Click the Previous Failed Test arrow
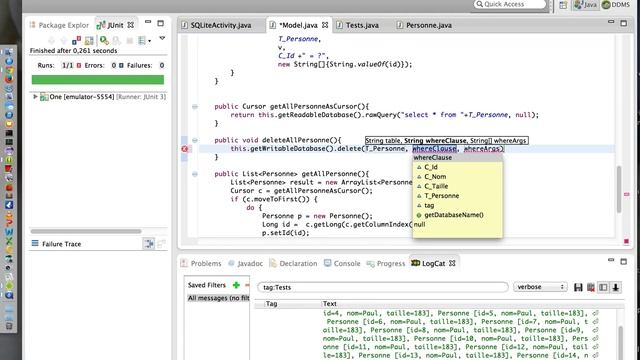Image resolution: width=640 pixels, height=360 pixels. coord(64,40)
